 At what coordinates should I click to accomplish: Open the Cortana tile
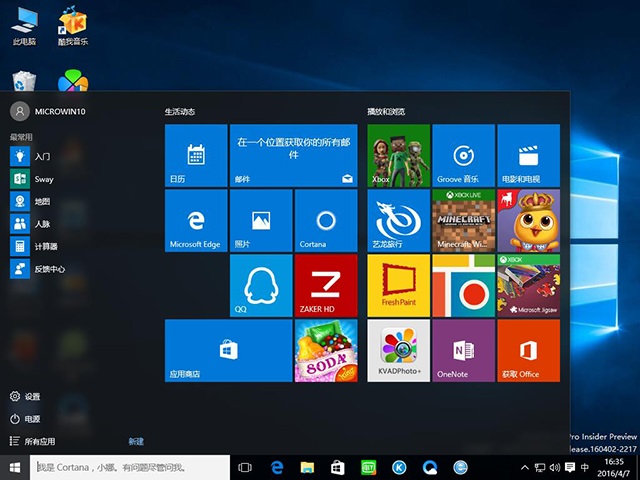(325, 220)
